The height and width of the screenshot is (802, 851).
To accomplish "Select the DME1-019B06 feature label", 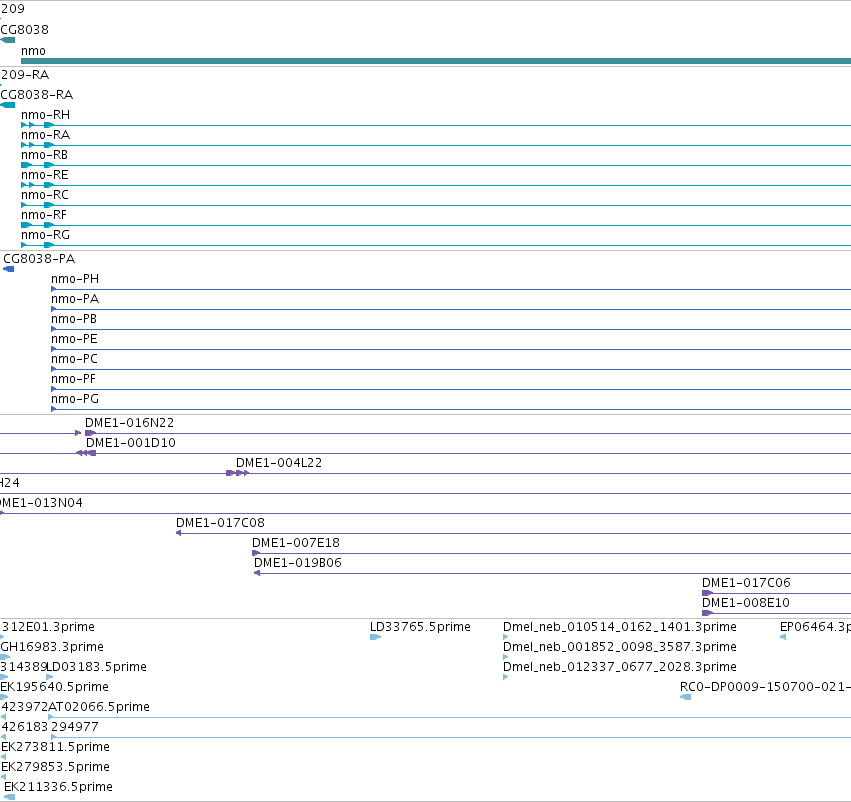I will click(x=298, y=563).
